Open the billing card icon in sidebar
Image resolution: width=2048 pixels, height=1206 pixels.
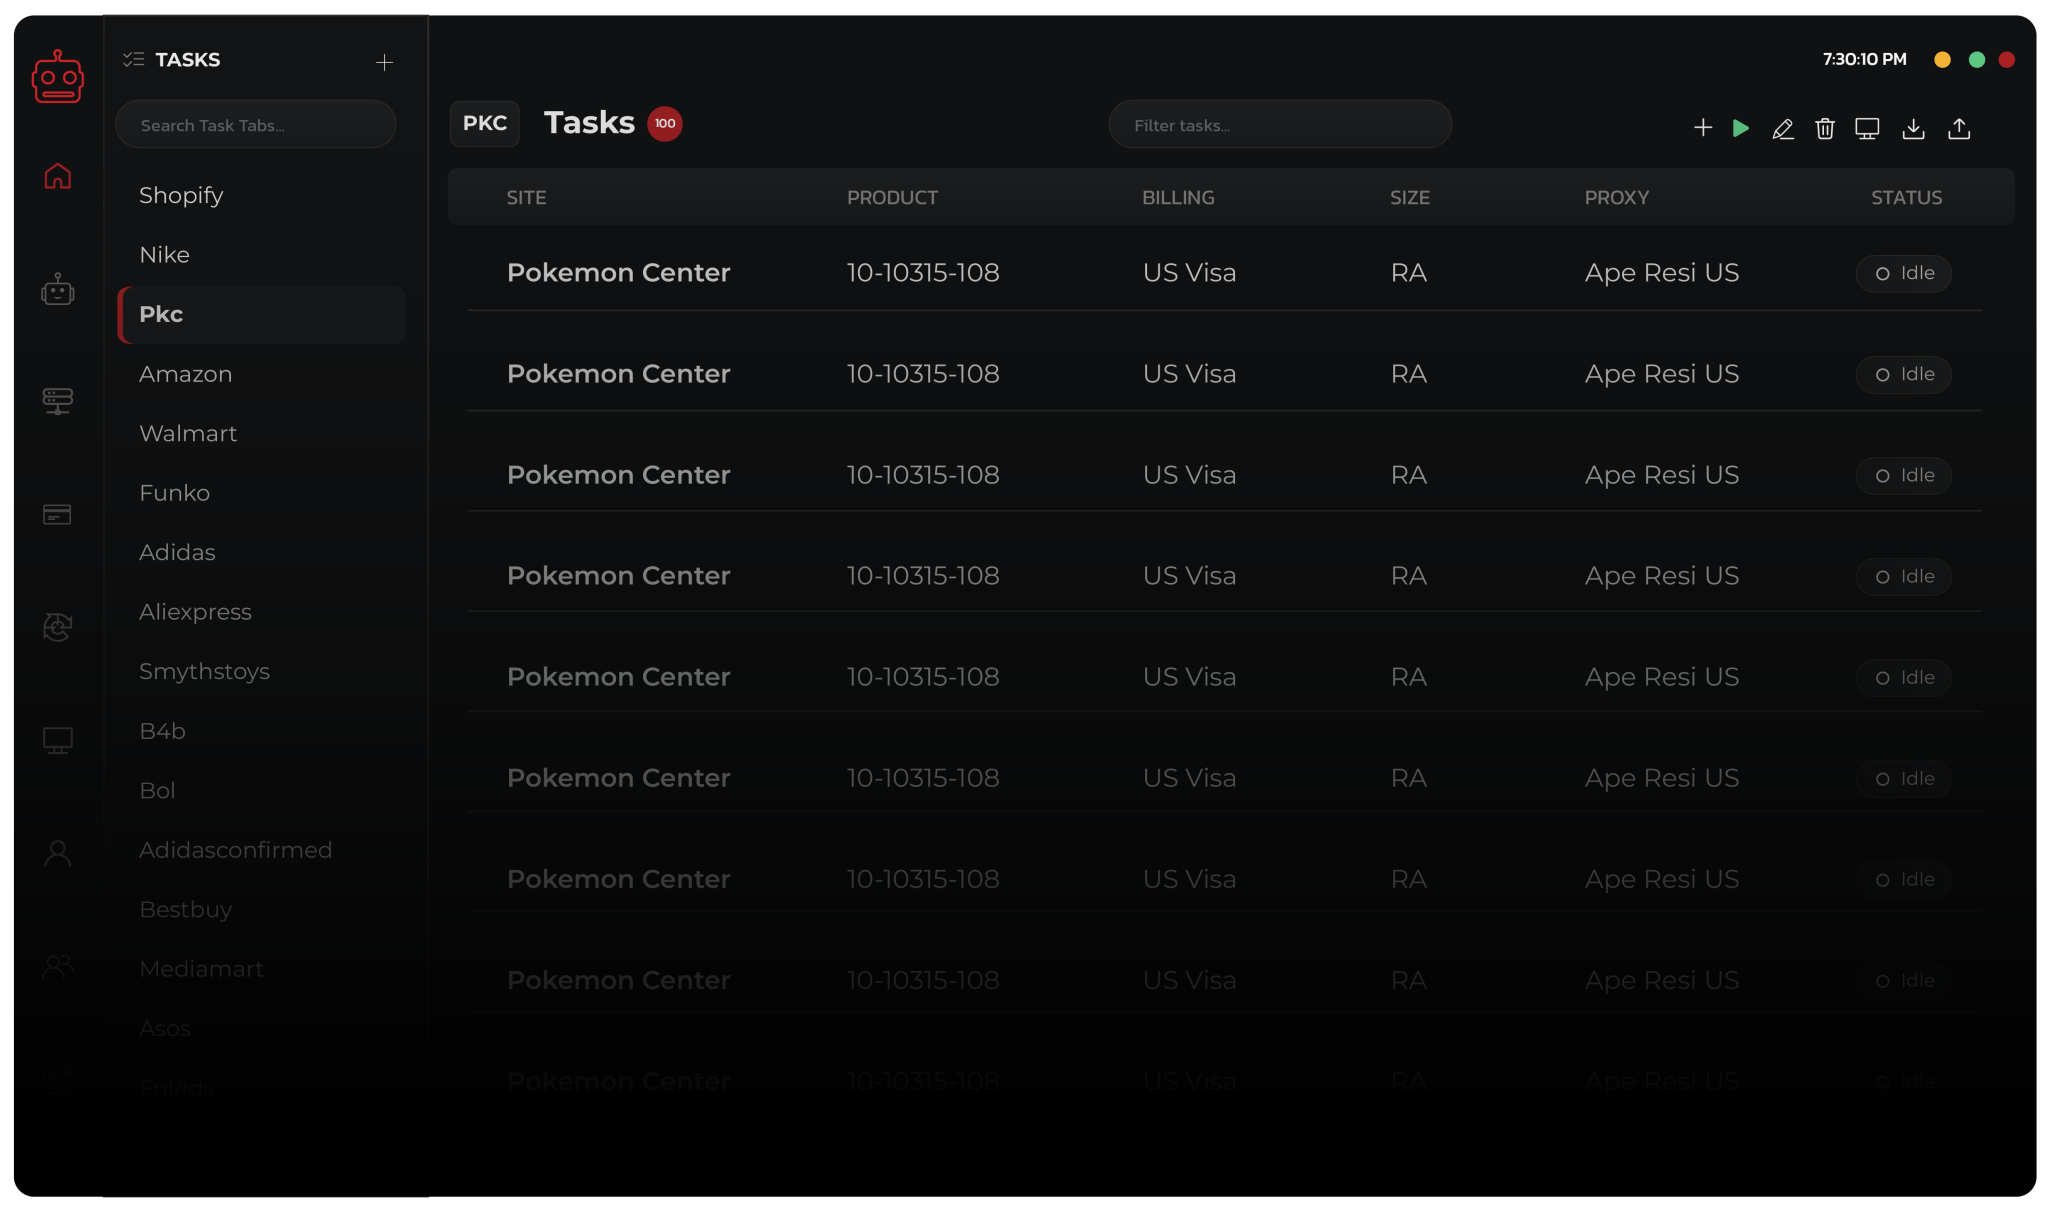[58, 514]
